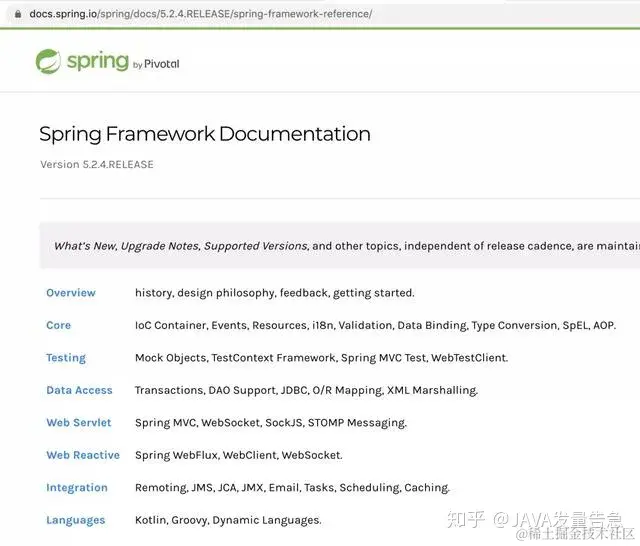
Task: Follow the Supported Versions link
Action: [x=256, y=246]
